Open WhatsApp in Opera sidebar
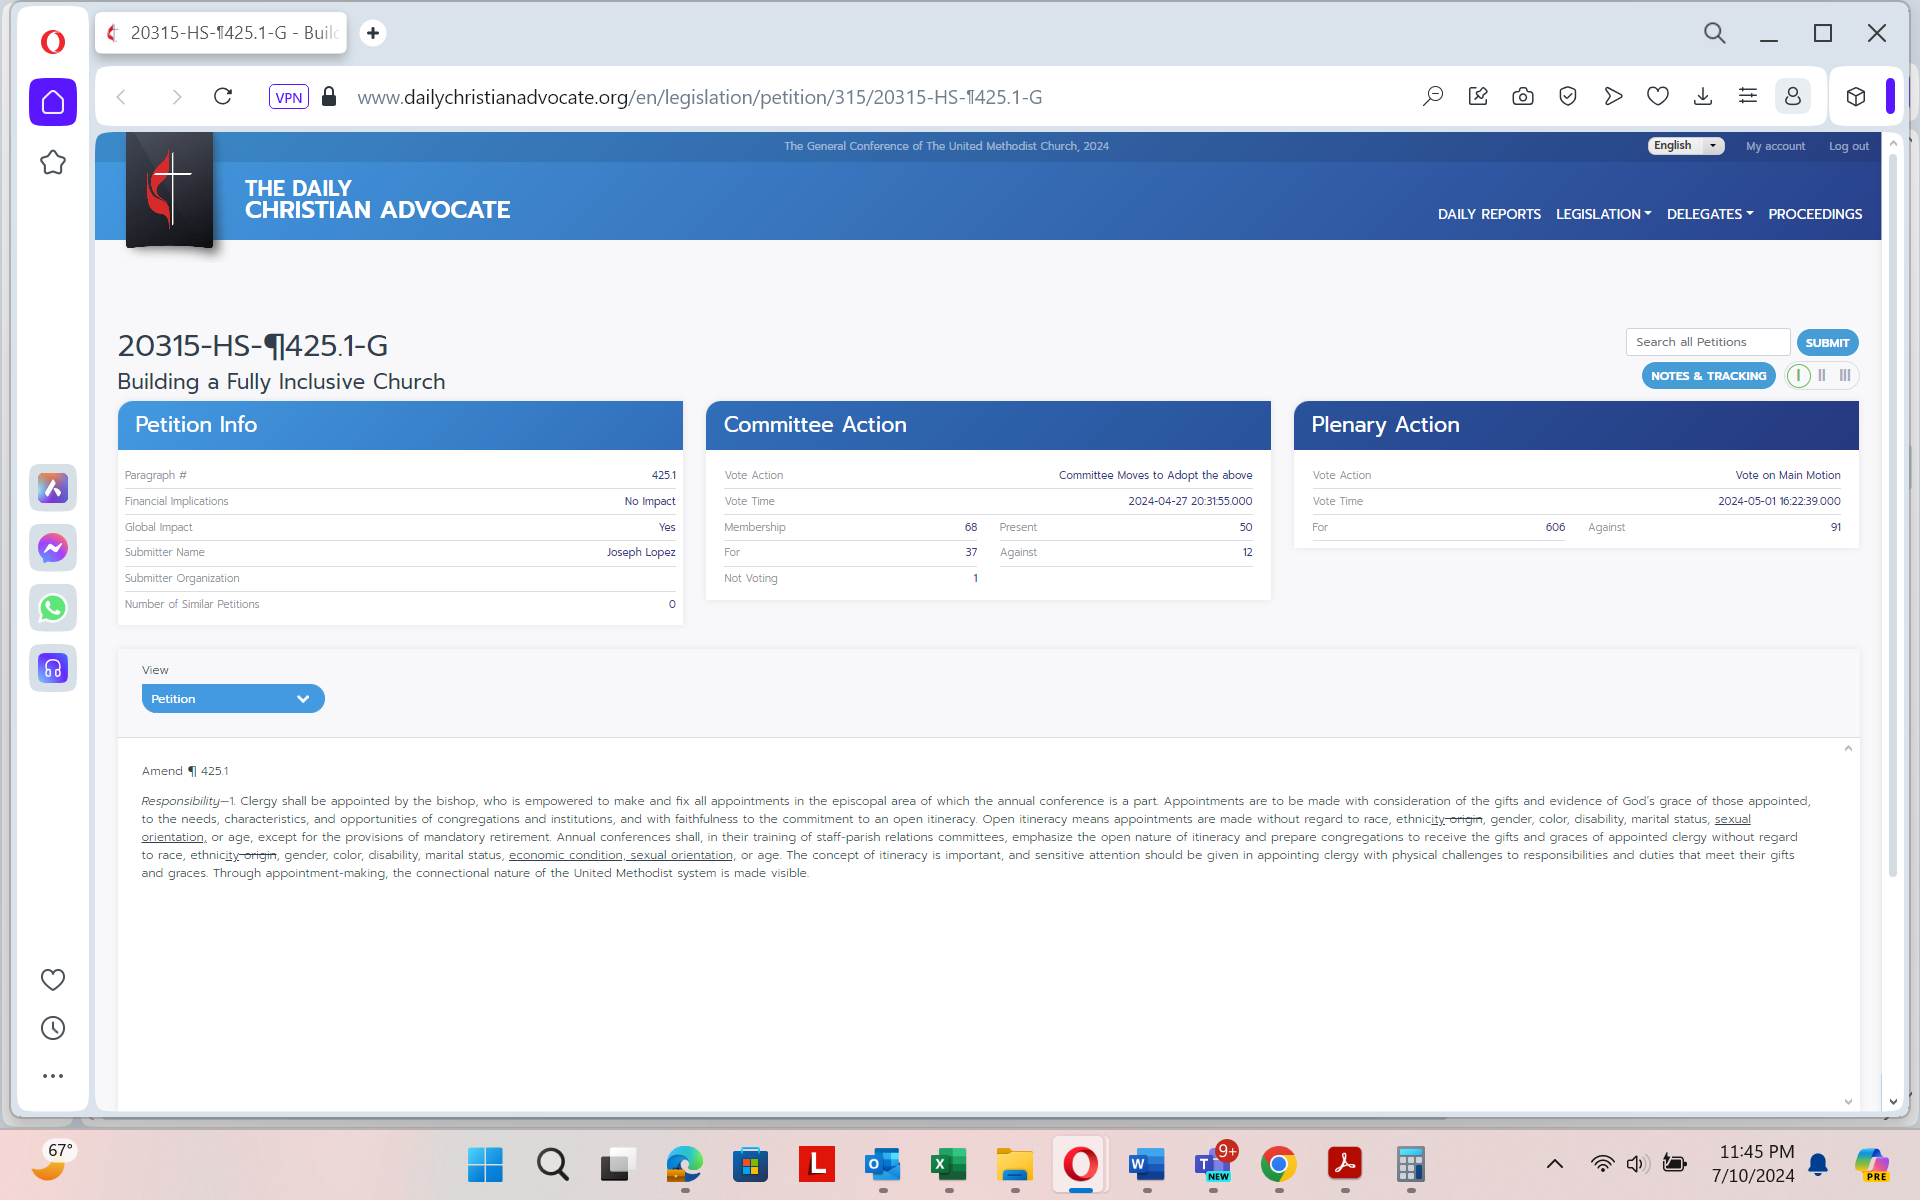Viewport: 1920px width, 1200px height. (53, 608)
